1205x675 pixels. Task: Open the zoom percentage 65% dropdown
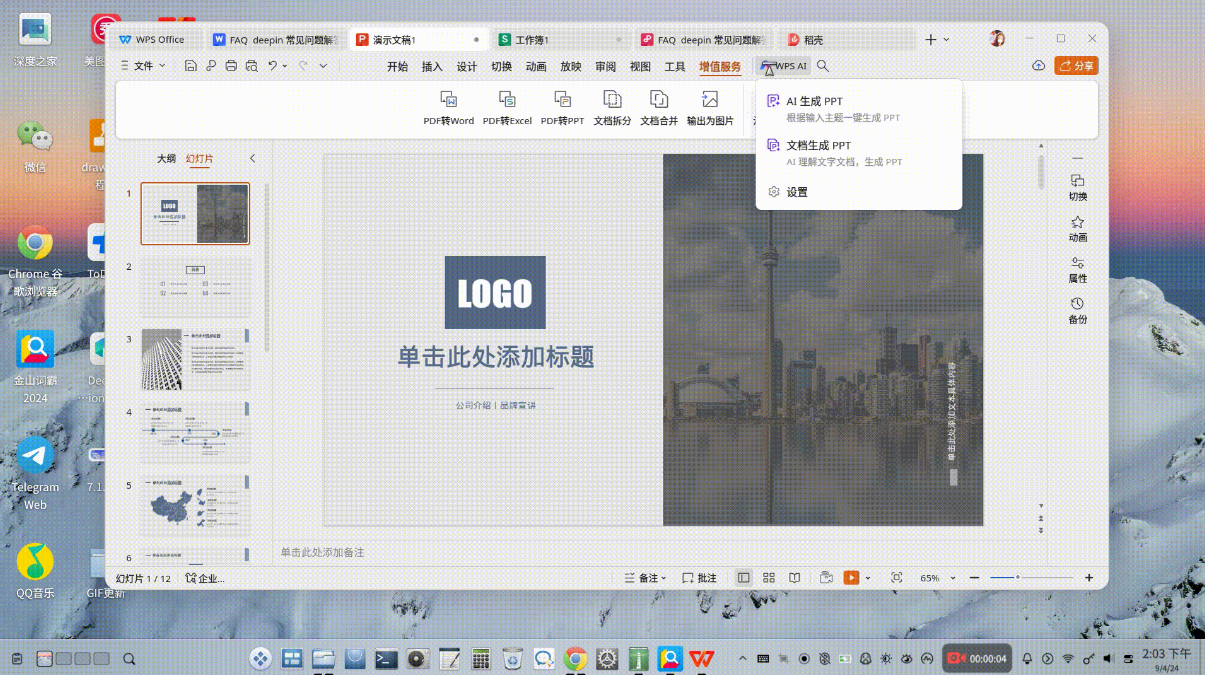[x=938, y=578]
